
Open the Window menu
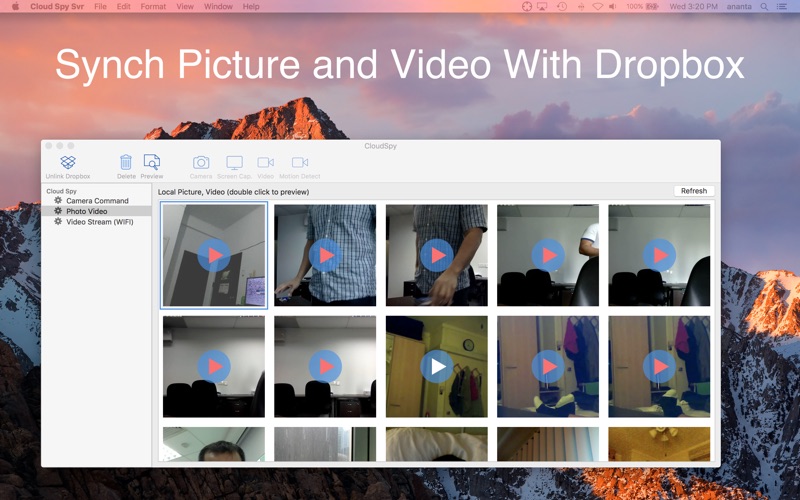coord(218,7)
